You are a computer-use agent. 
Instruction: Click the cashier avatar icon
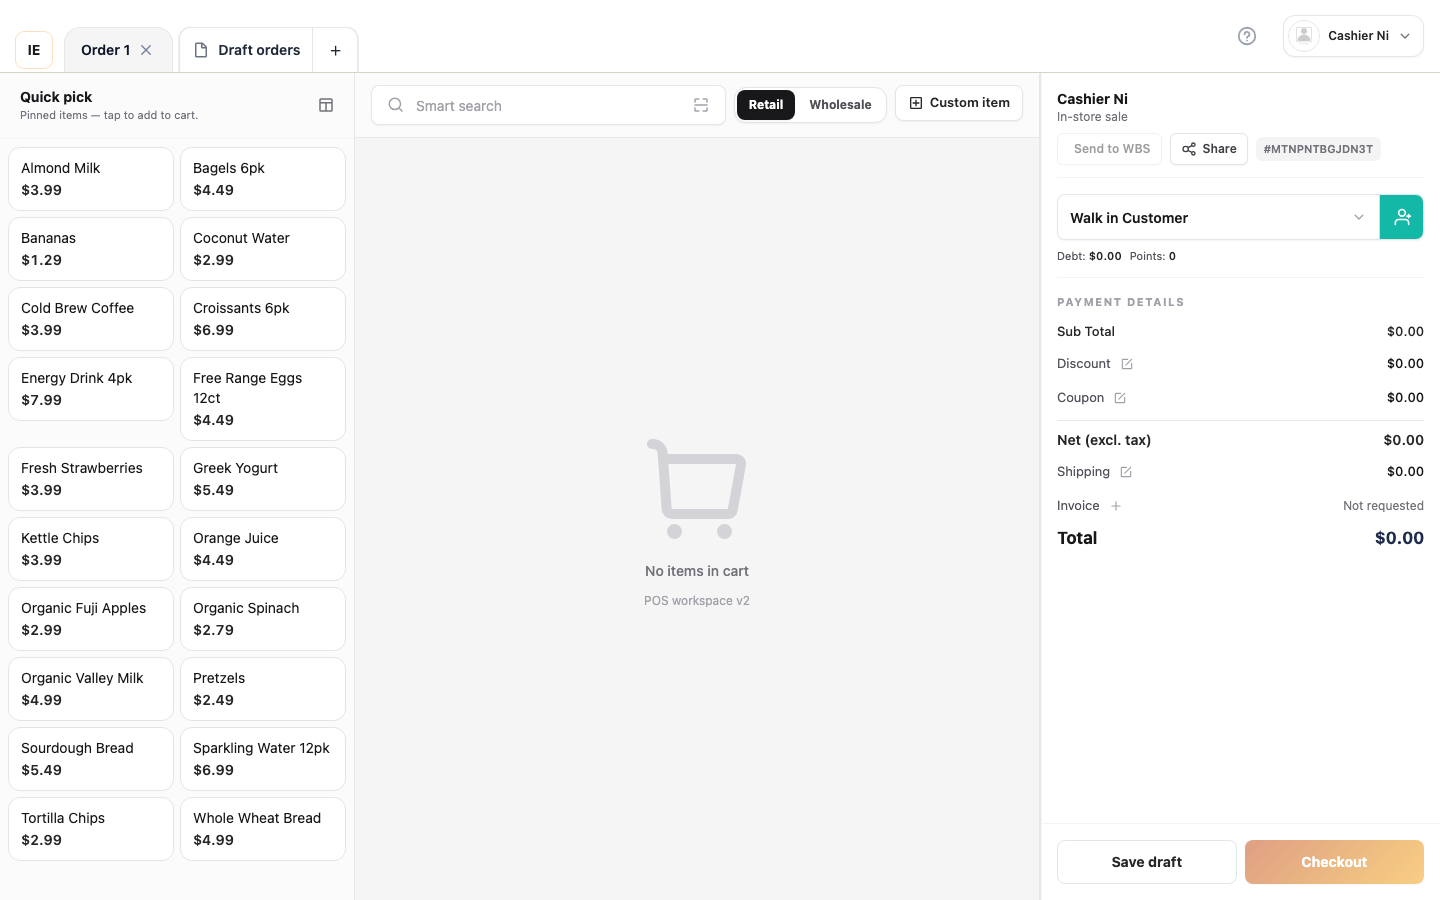coord(1304,36)
